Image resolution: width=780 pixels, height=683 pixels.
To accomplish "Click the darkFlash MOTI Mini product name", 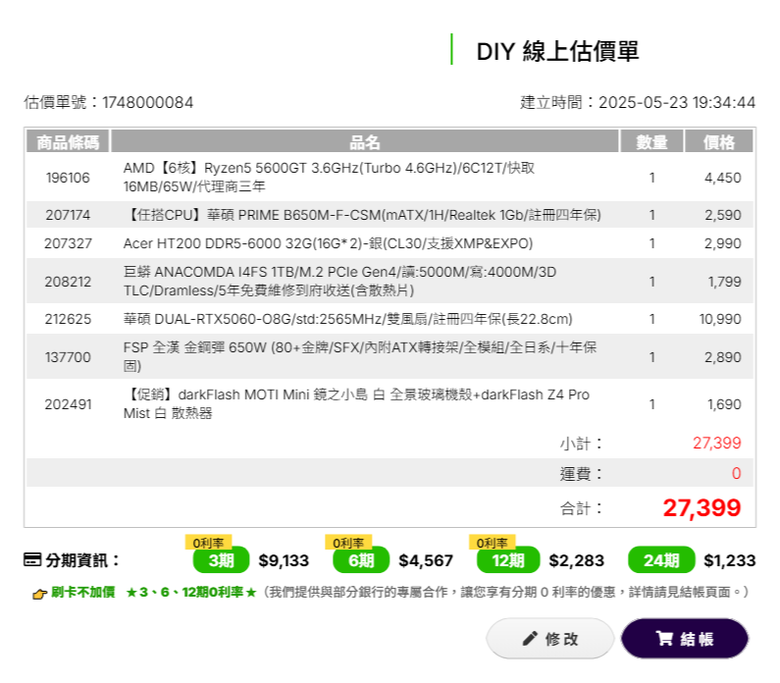I will tap(356, 404).
